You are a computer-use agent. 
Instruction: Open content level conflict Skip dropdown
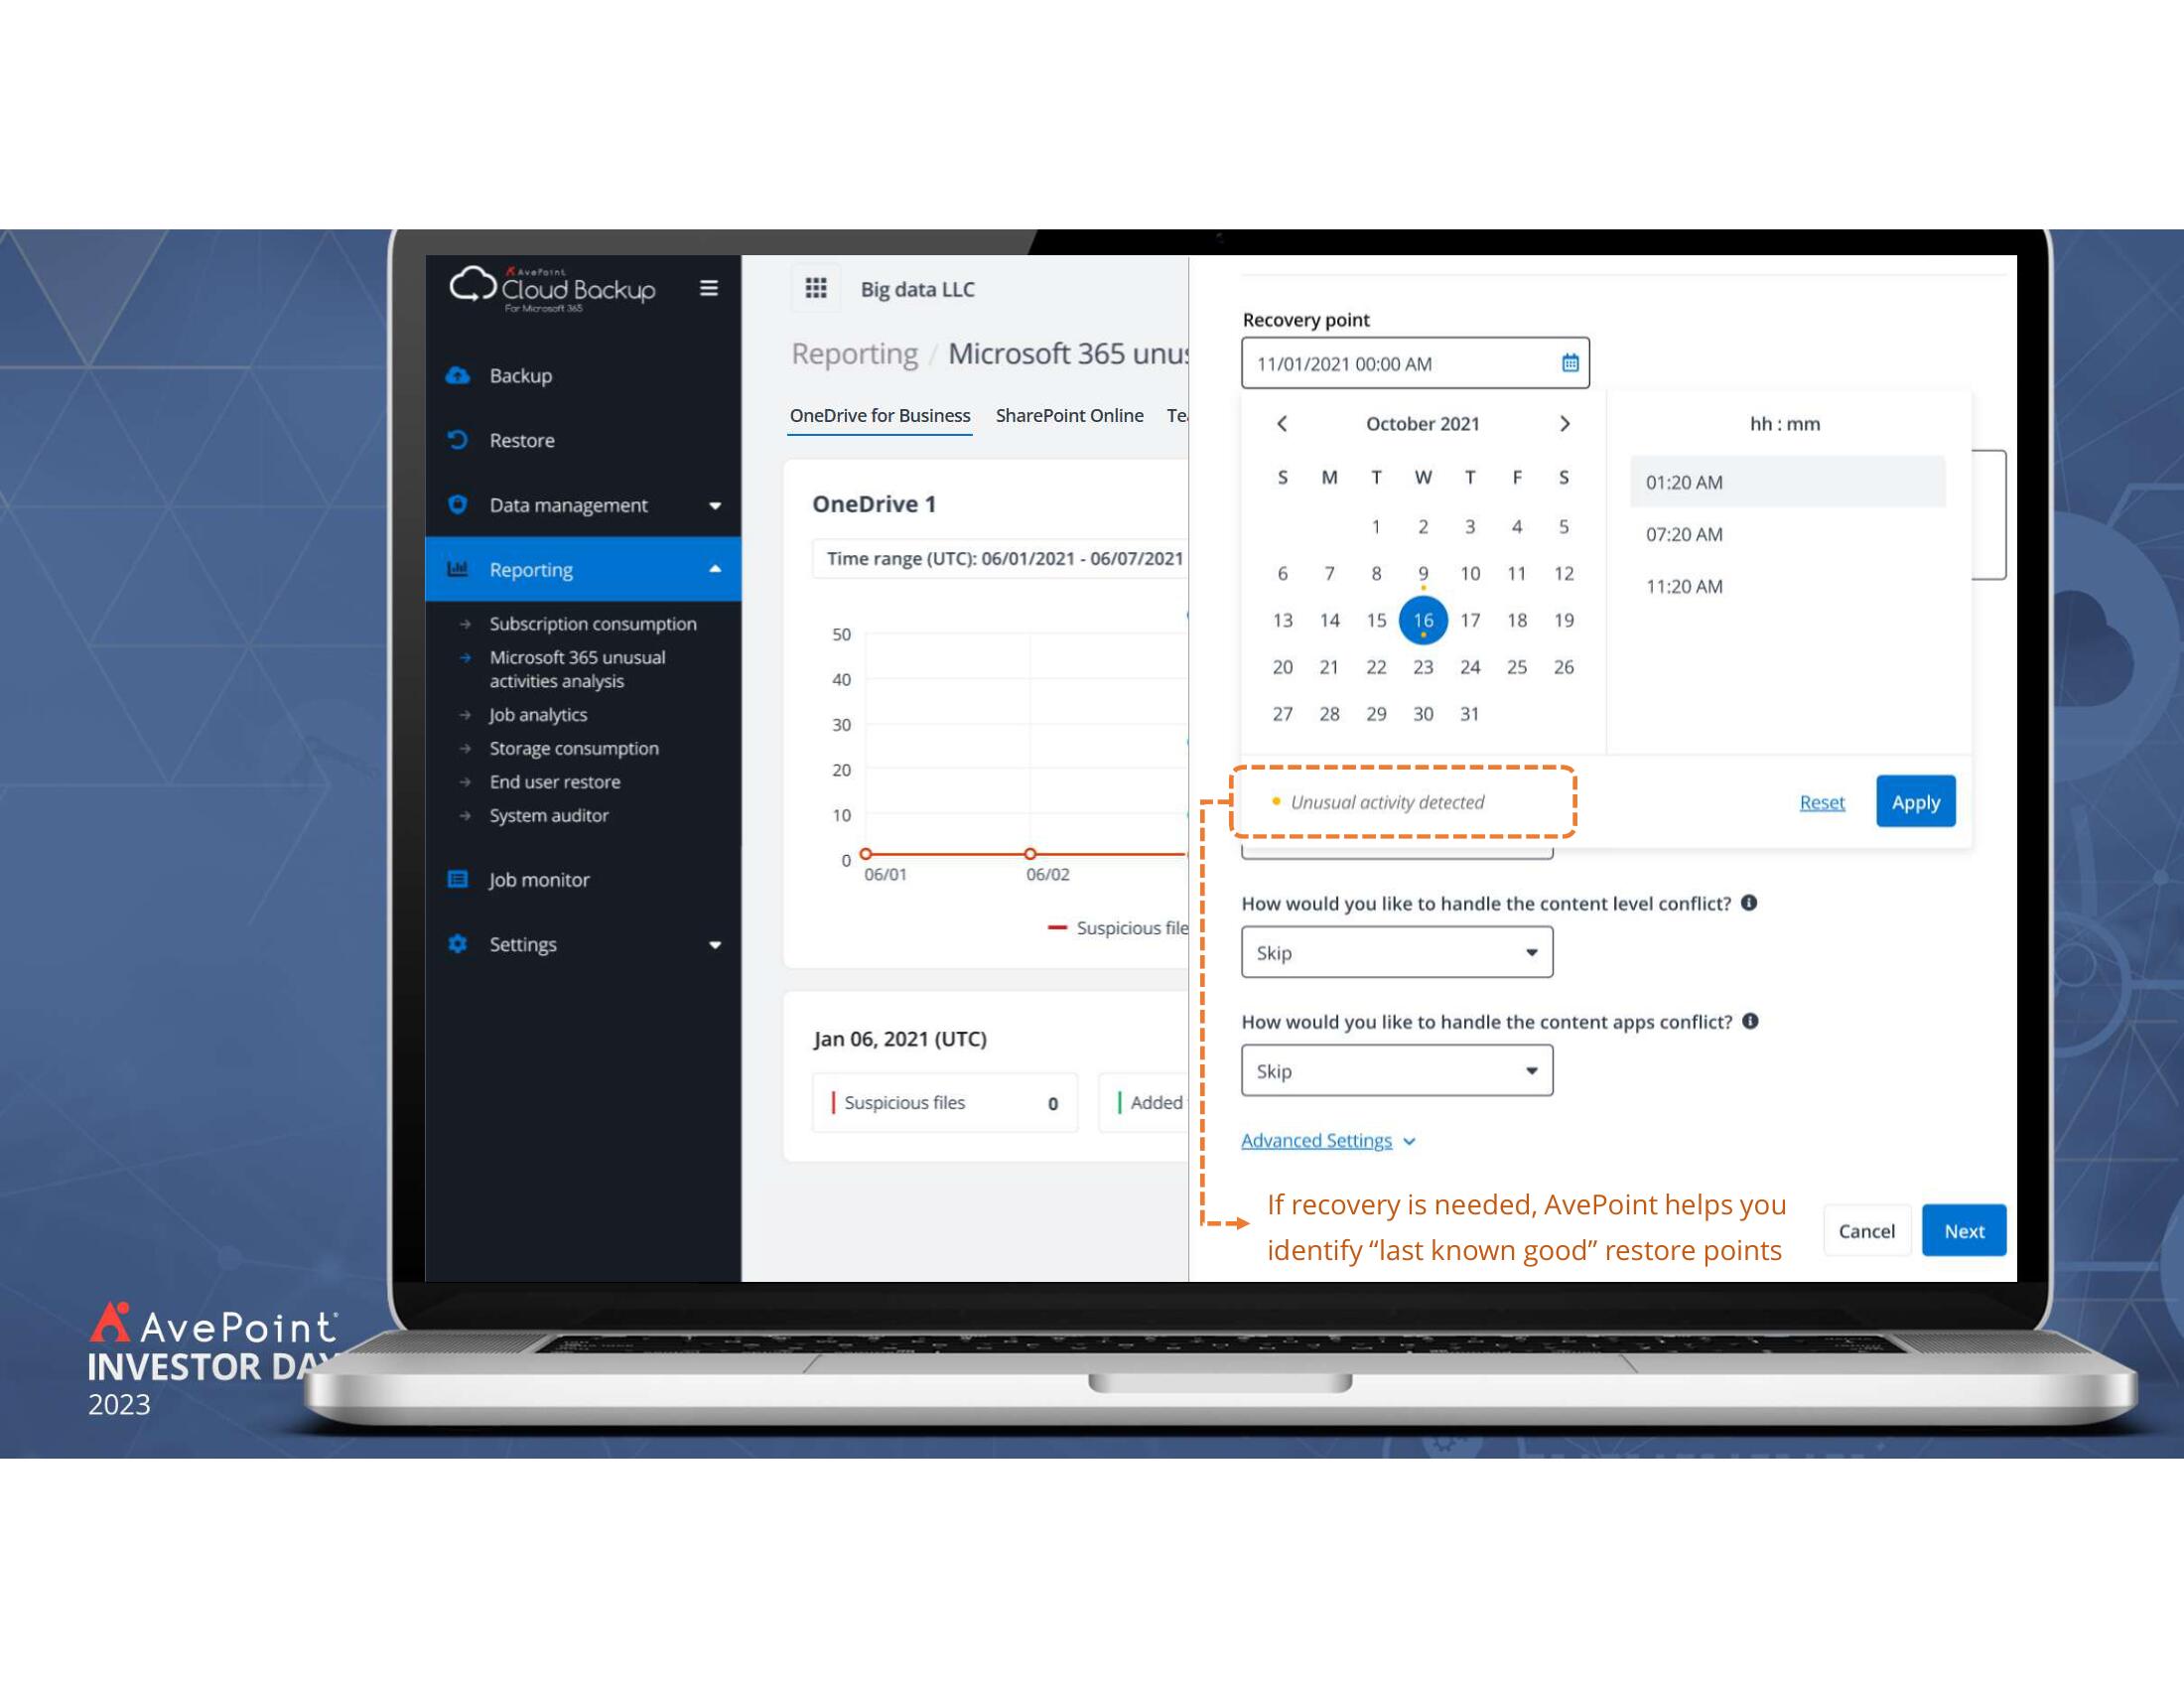pyautogui.click(x=1395, y=952)
